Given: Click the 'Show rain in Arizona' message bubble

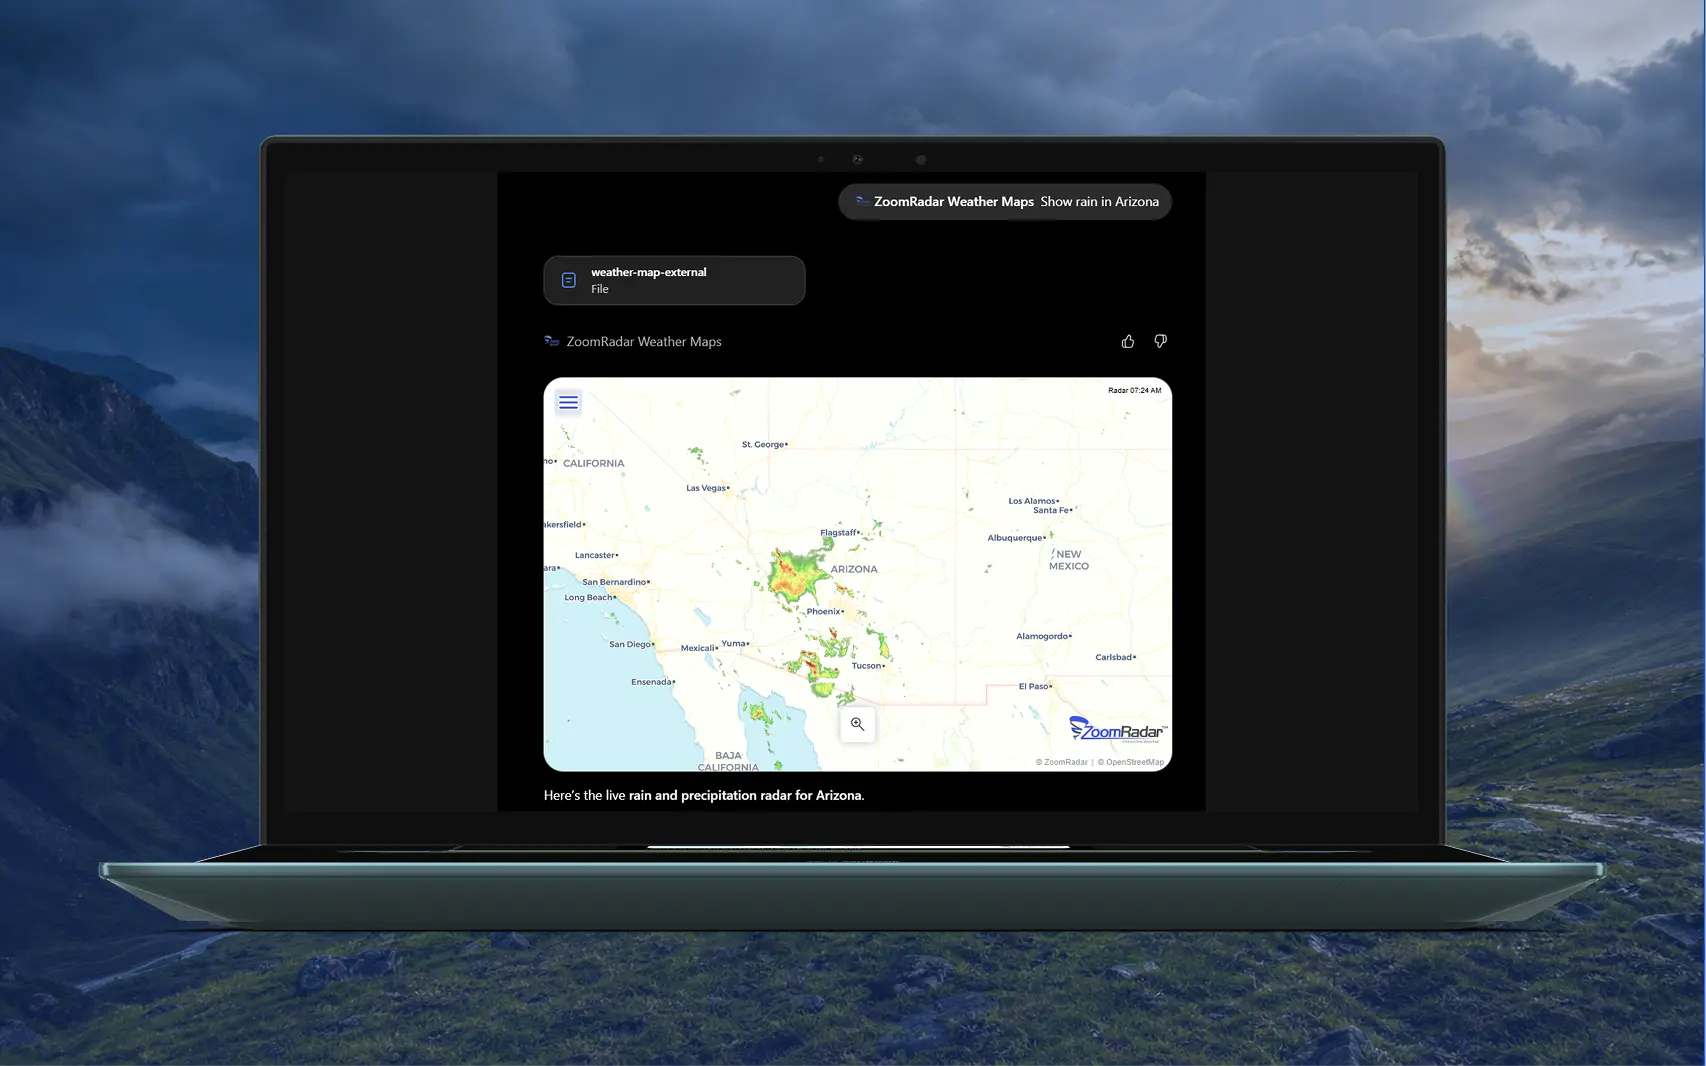Looking at the screenshot, I should click(1005, 201).
